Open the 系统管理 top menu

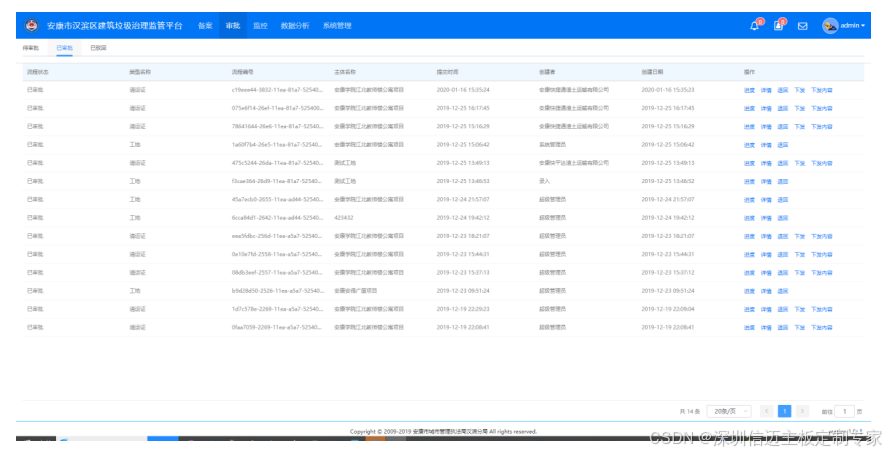click(337, 26)
